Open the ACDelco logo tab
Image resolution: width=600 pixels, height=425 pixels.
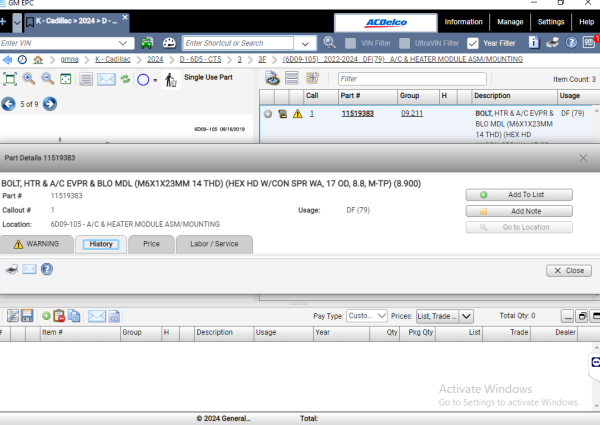coord(386,23)
